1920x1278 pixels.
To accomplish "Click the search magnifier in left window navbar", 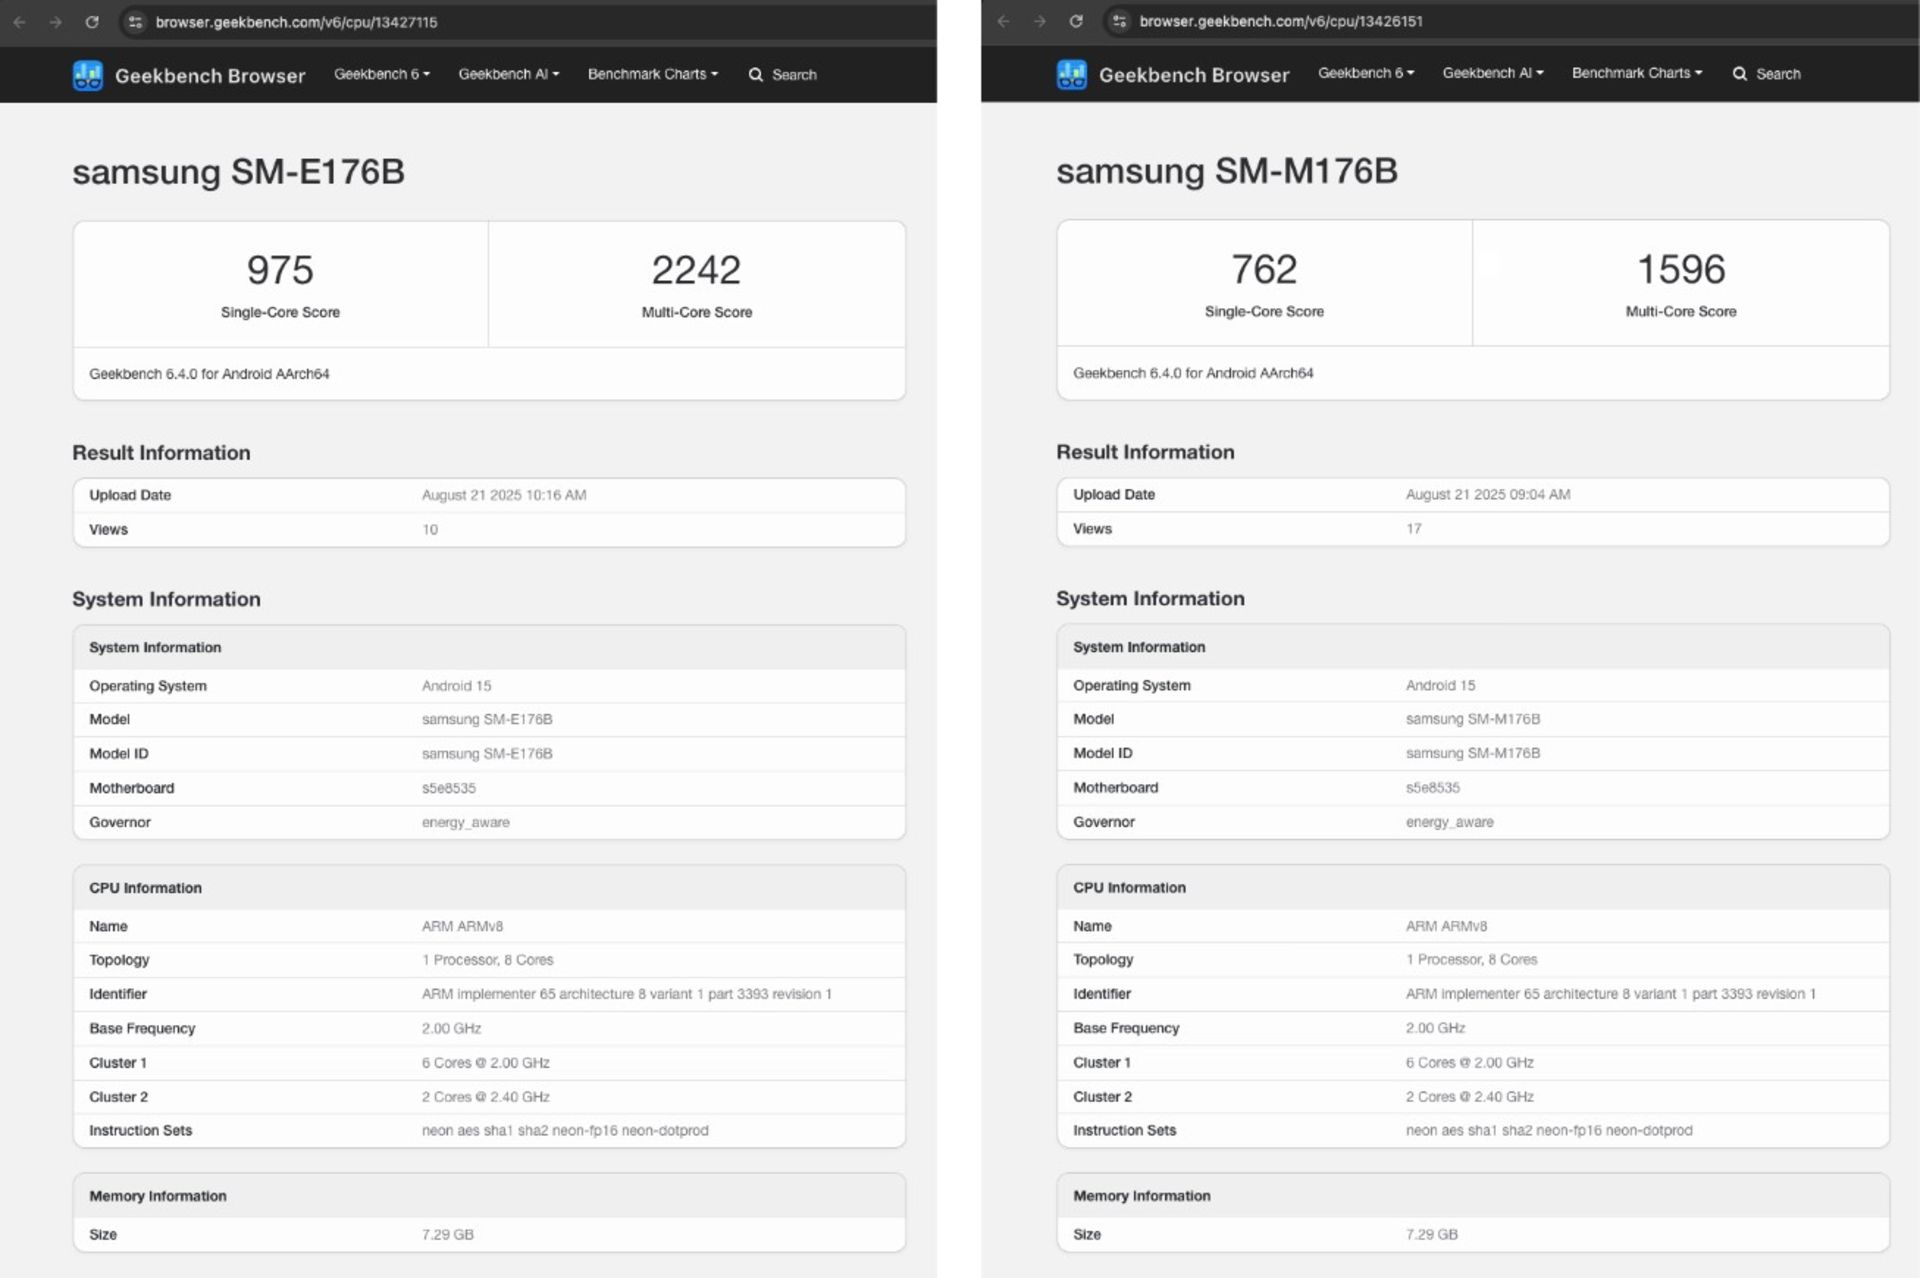I will pos(756,75).
